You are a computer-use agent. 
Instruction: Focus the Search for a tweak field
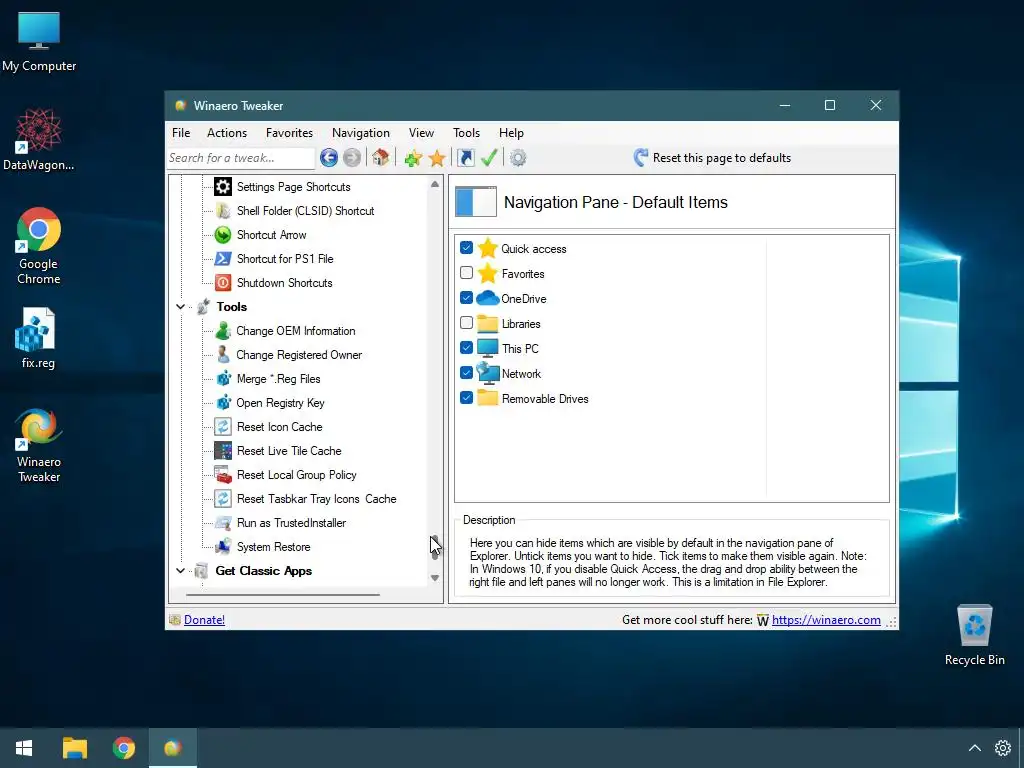tap(241, 158)
